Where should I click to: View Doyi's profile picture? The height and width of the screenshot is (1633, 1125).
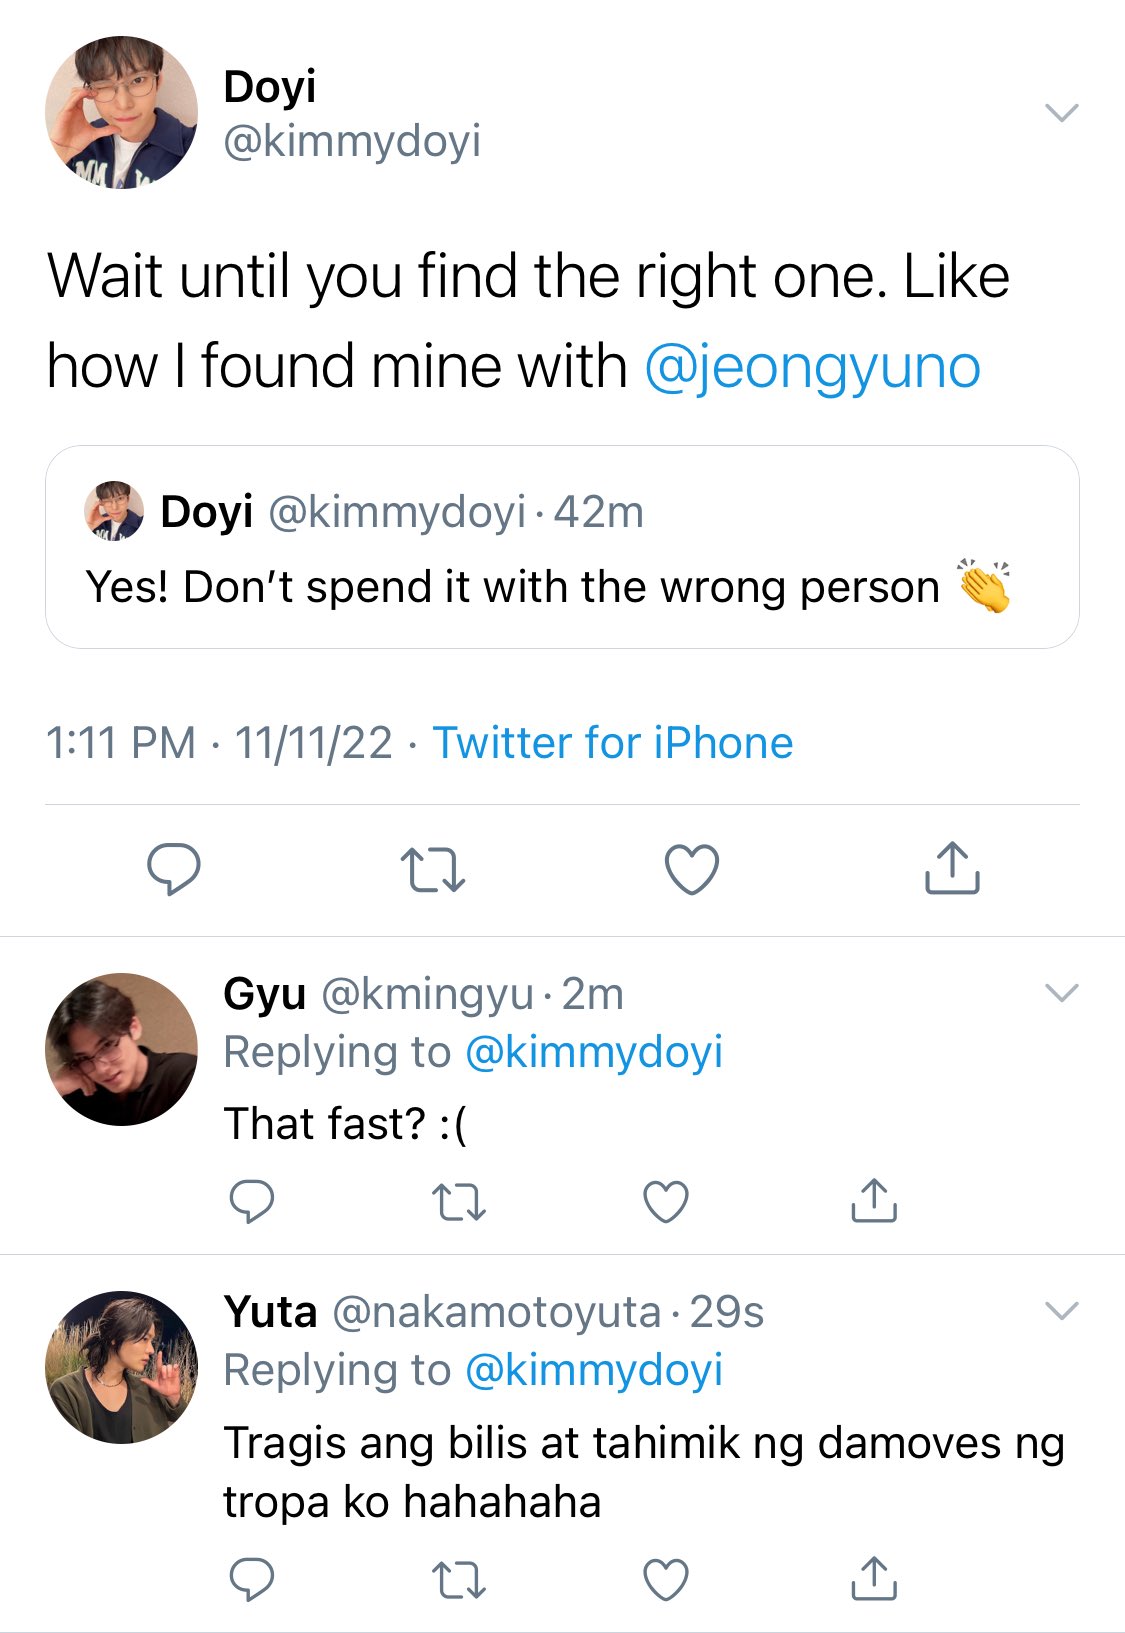pos(122,112)
